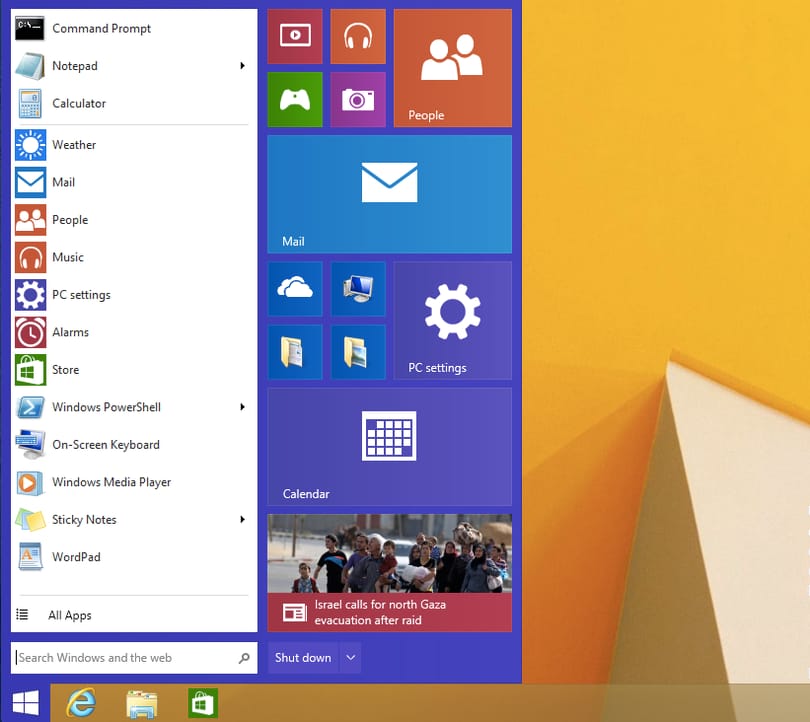
Task: Open the This PC computer tile
Action: click(358, 289)
